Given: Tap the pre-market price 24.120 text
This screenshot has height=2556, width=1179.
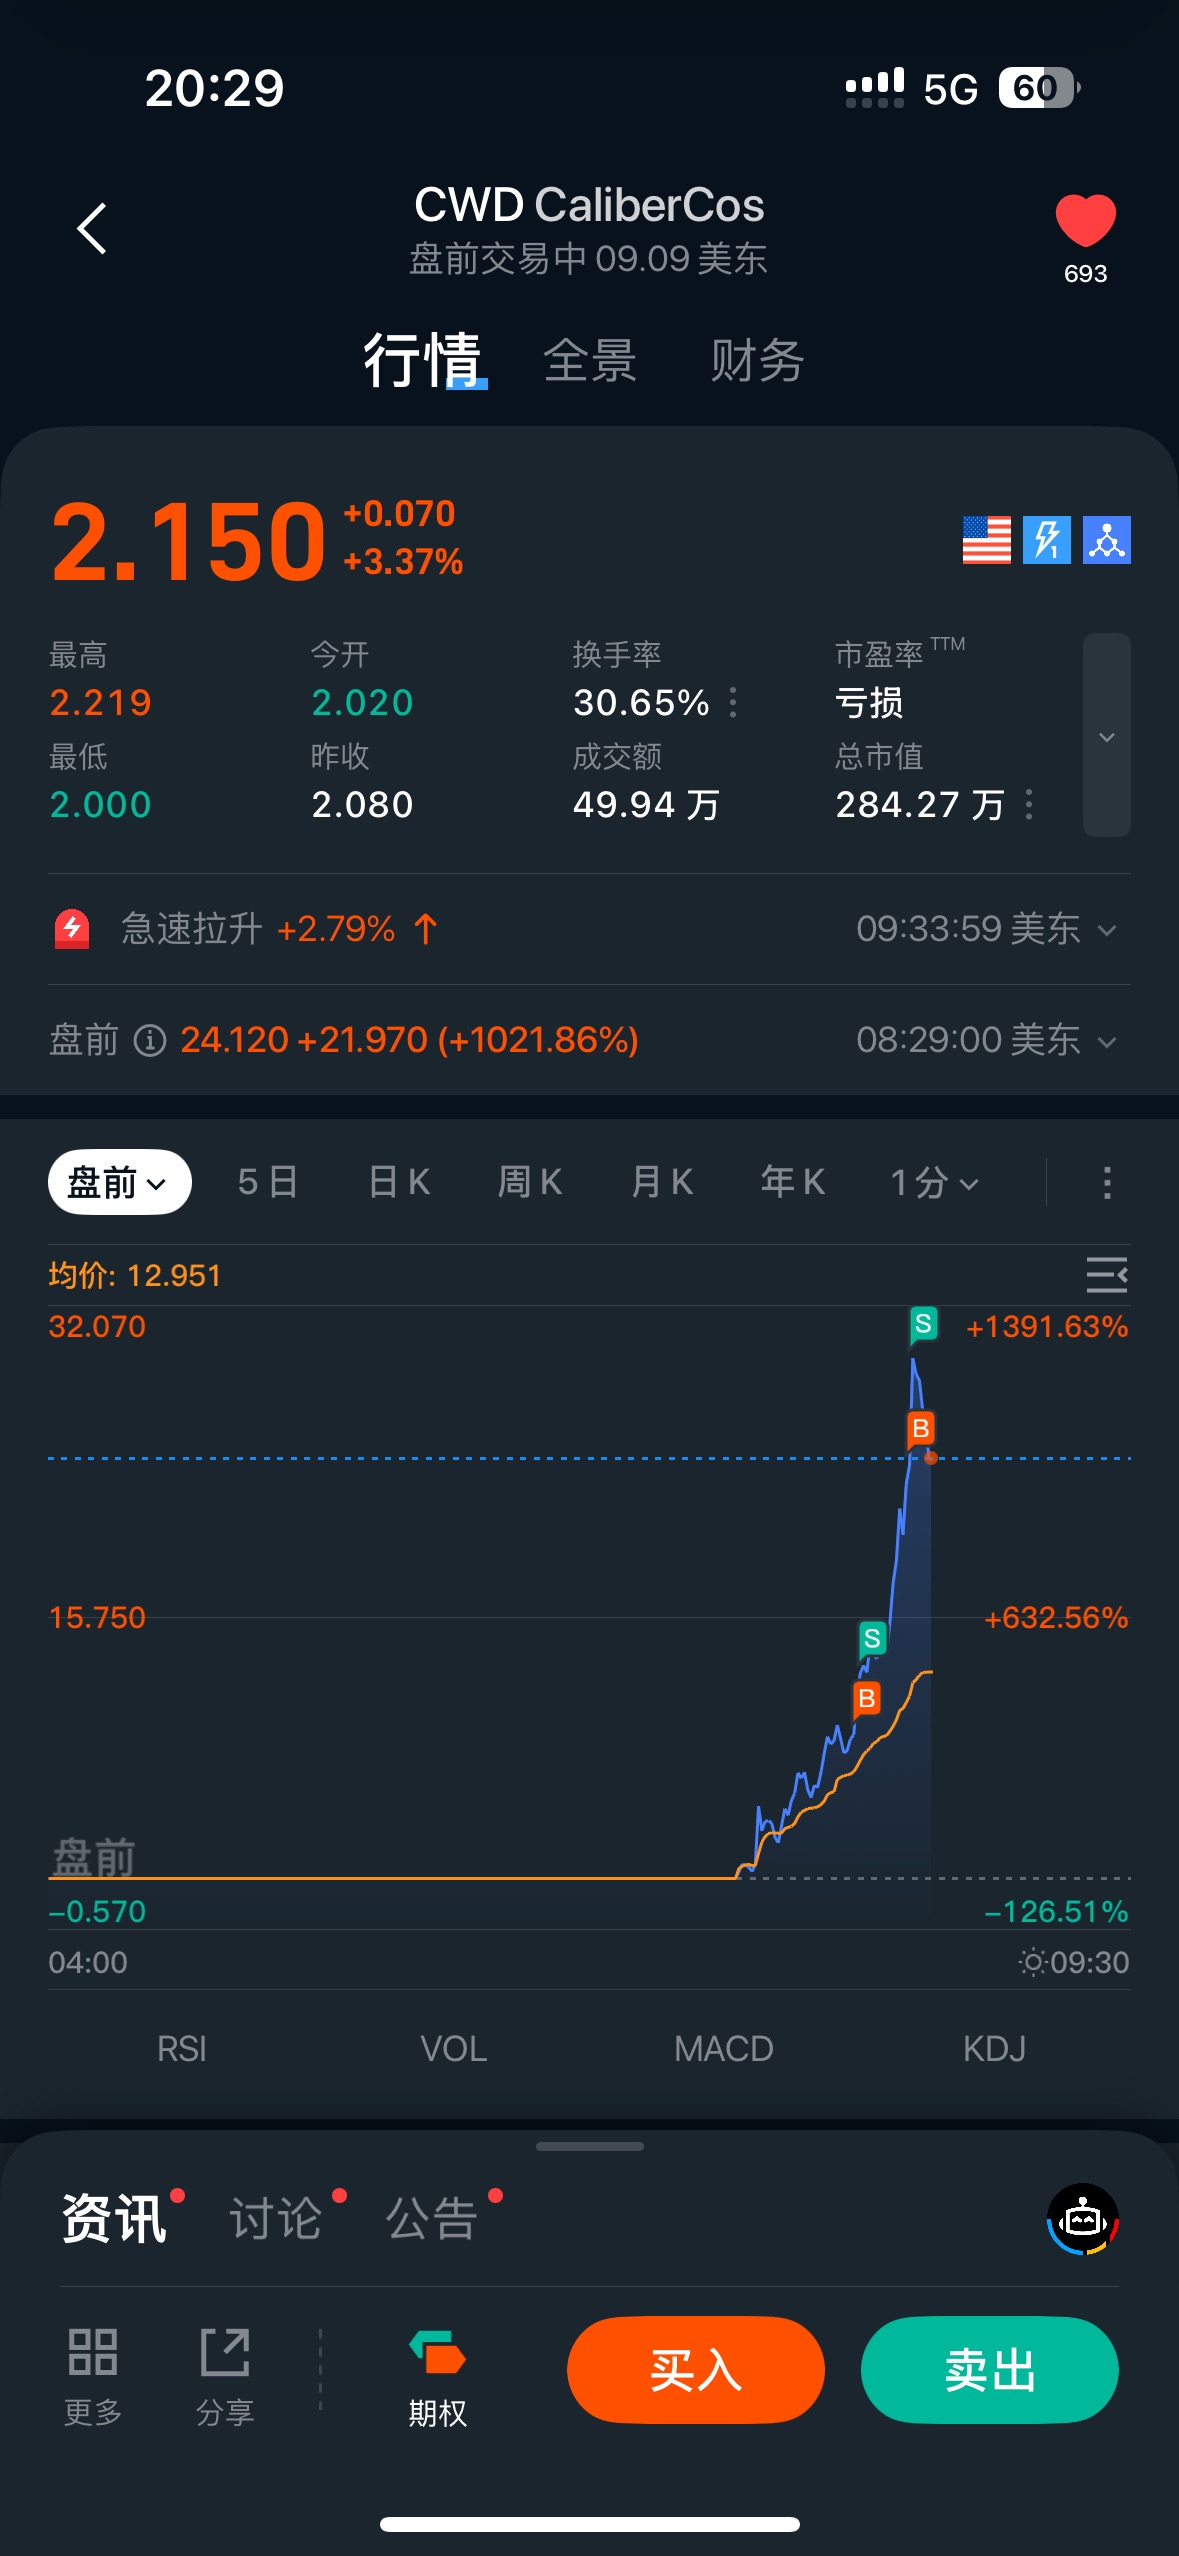Looking at the screenshot, I should [234, 1040].
